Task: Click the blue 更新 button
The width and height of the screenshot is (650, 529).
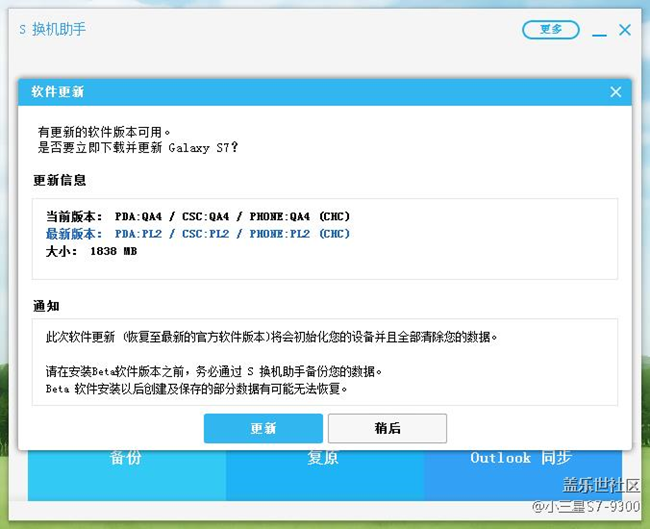Action: tap(263, 428)
